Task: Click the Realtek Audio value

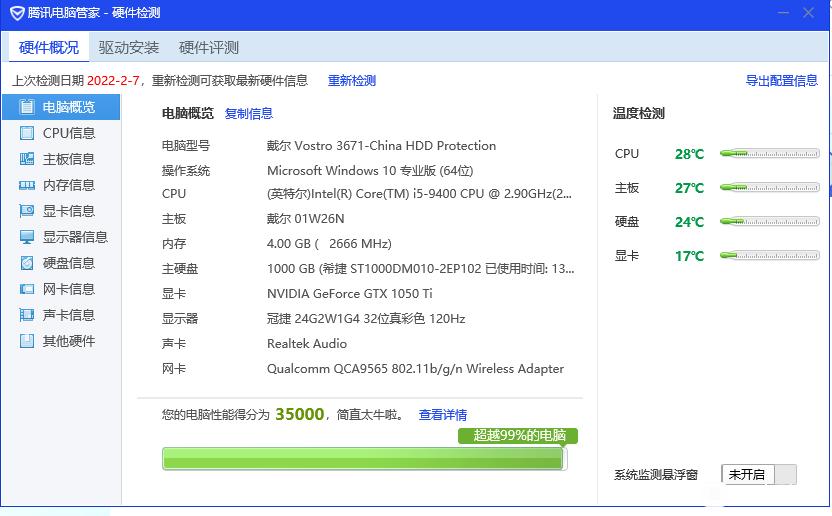Action: click(307, 343)
